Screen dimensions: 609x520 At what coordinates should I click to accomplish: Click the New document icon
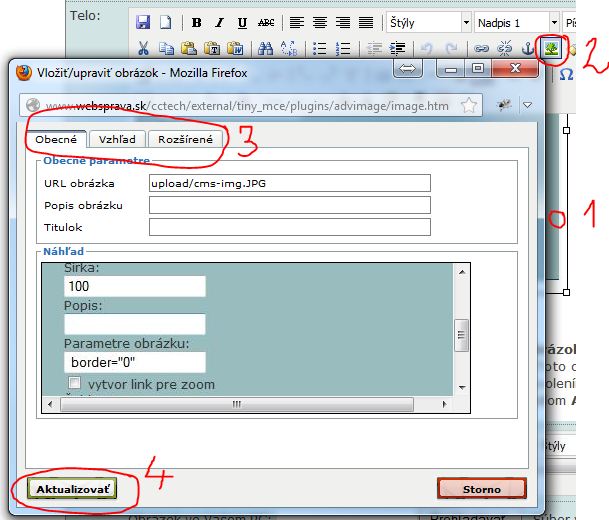click(166, 23)
